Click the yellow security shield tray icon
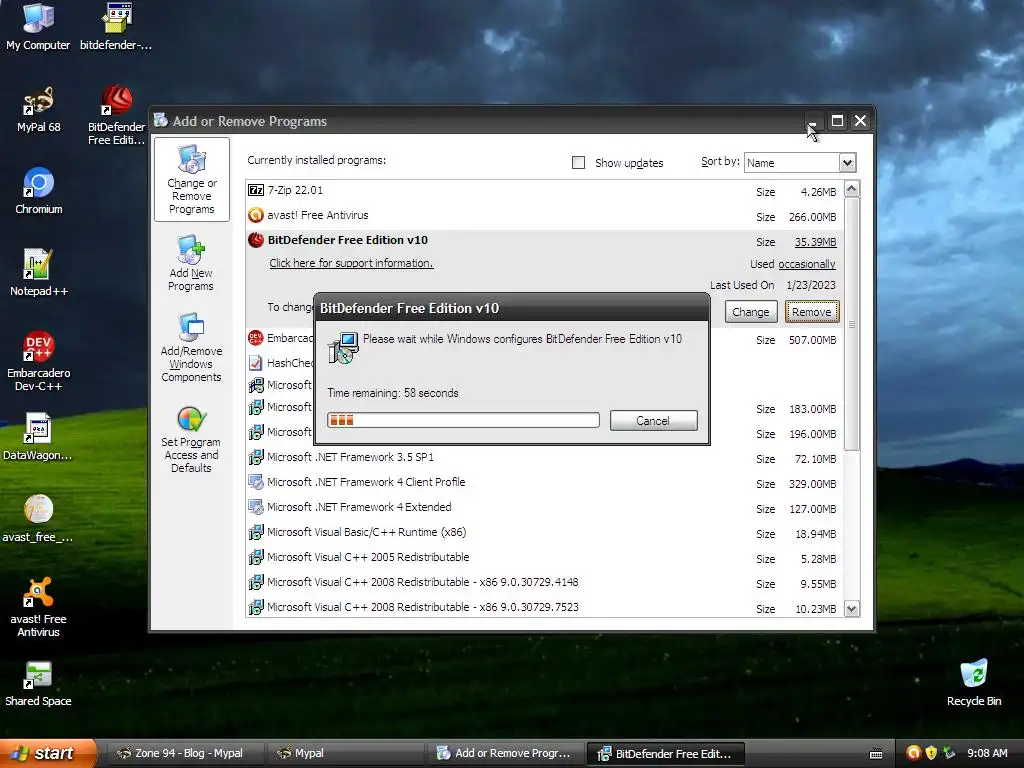The width and height of the screenshot is (1024, 768). tap(931, 753)
